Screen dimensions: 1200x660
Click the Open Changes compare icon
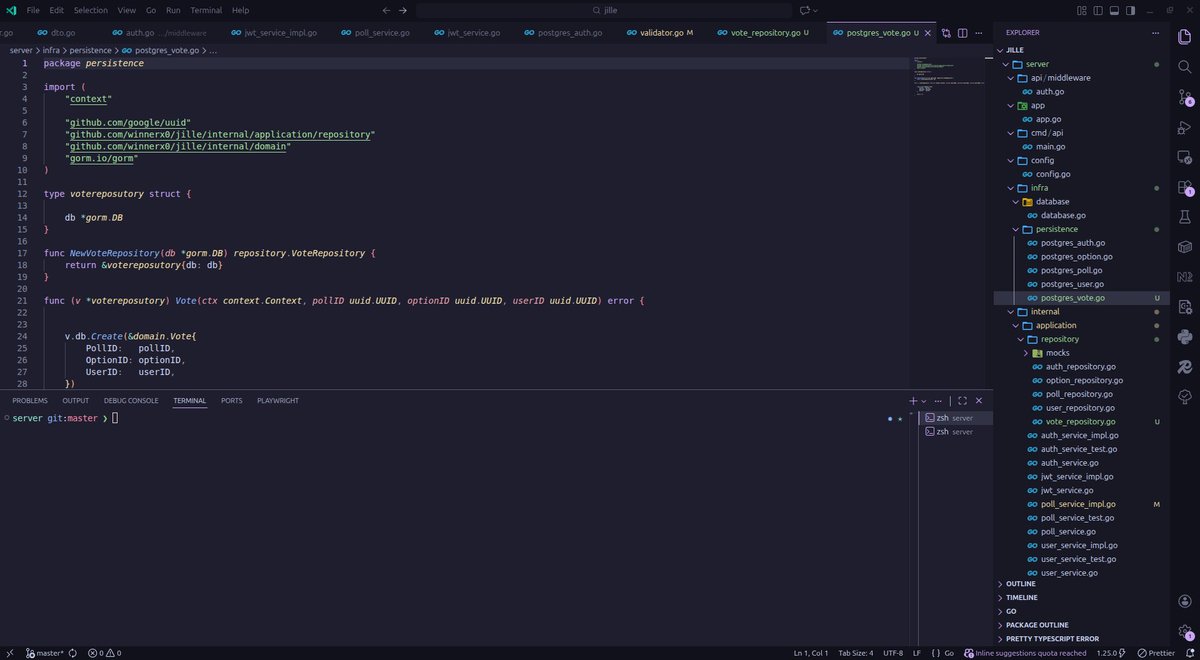pos(946,32)
